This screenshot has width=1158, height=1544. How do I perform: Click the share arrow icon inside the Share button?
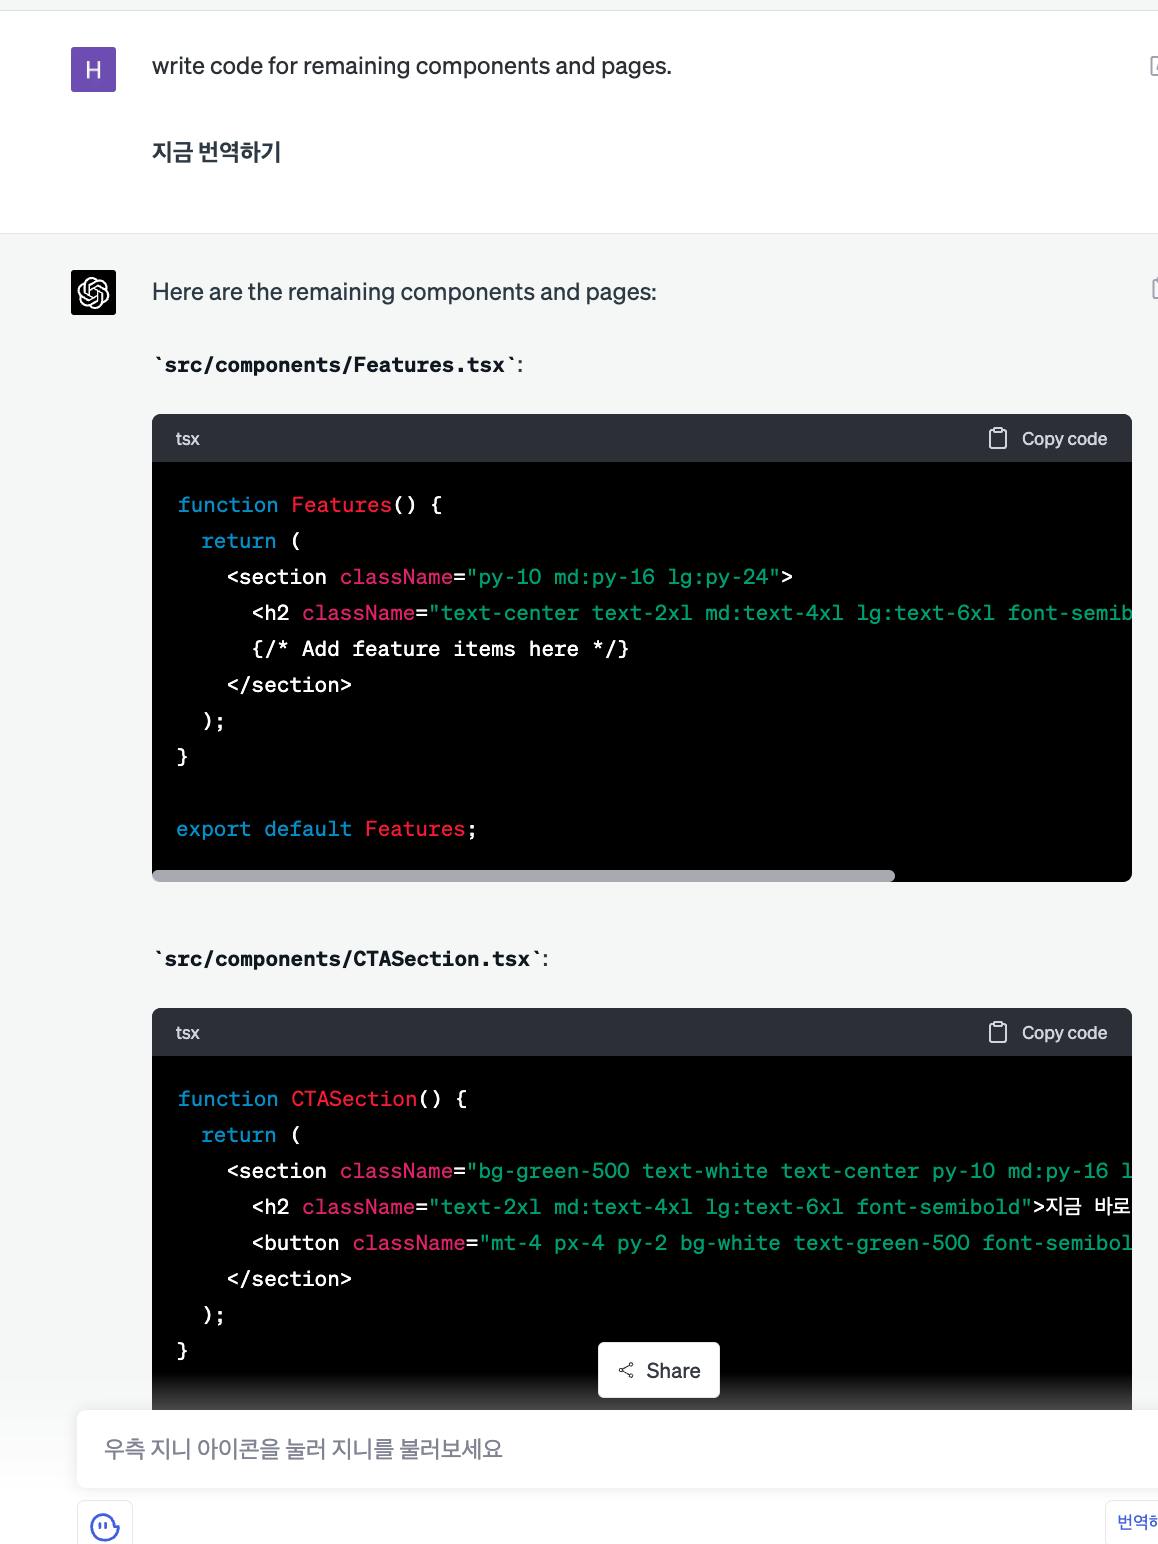pyautogui.click(x=626, y=1370)
